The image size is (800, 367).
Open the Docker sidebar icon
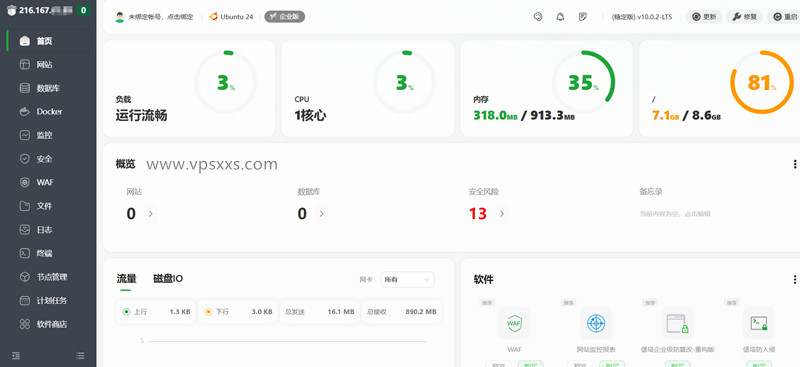point(24,112)
